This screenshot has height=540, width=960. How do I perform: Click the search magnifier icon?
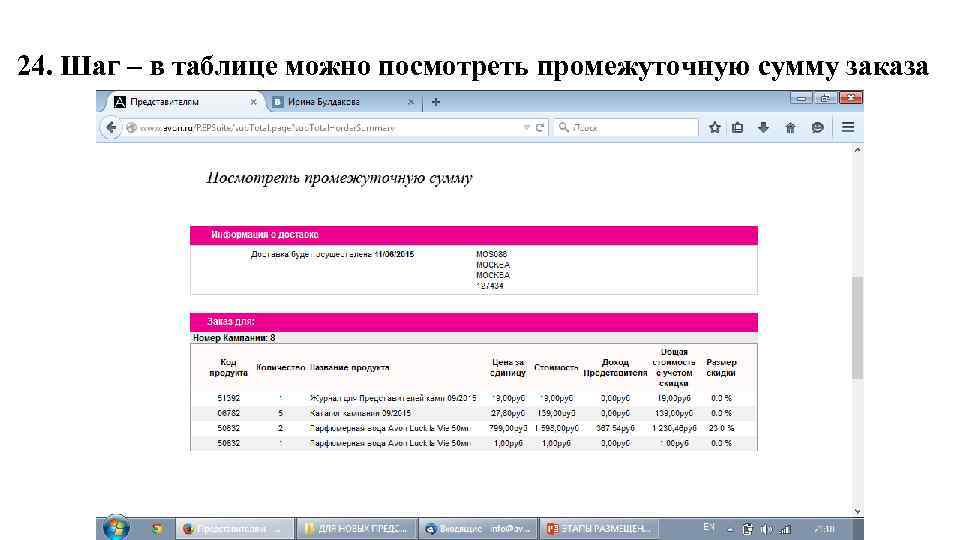click(x=563, y=127)
